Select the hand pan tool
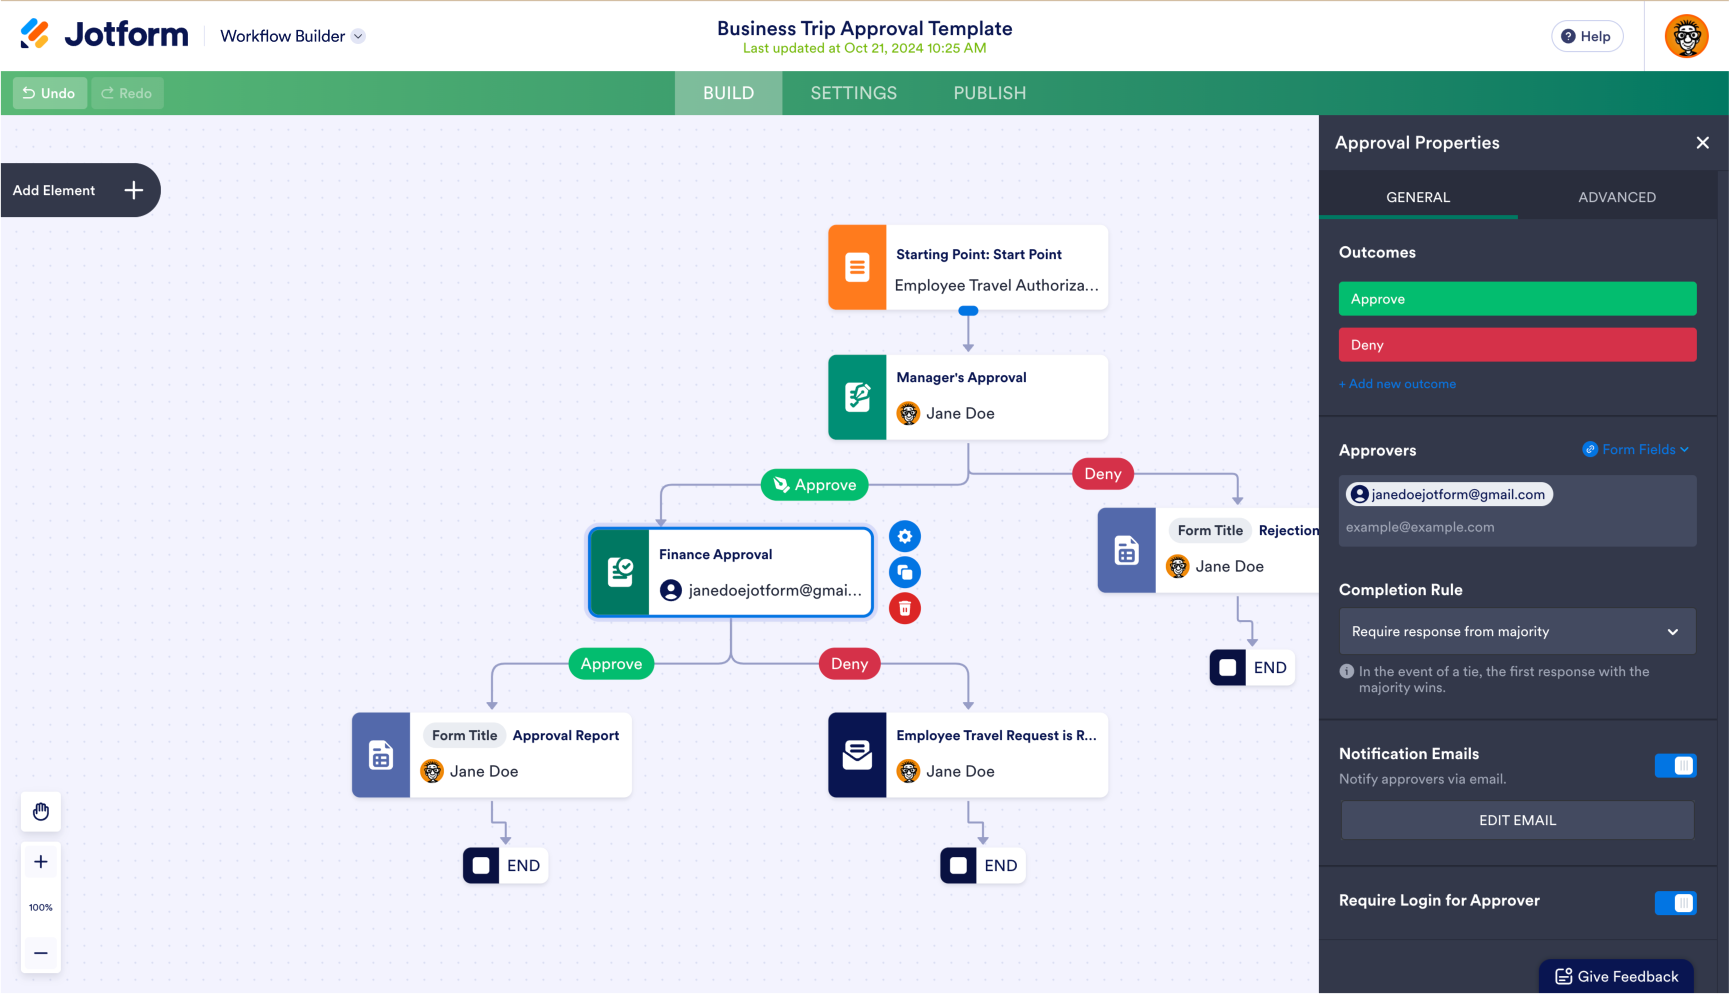Image resolution: width=1729 pixels, height=994 pixels. 41,812
